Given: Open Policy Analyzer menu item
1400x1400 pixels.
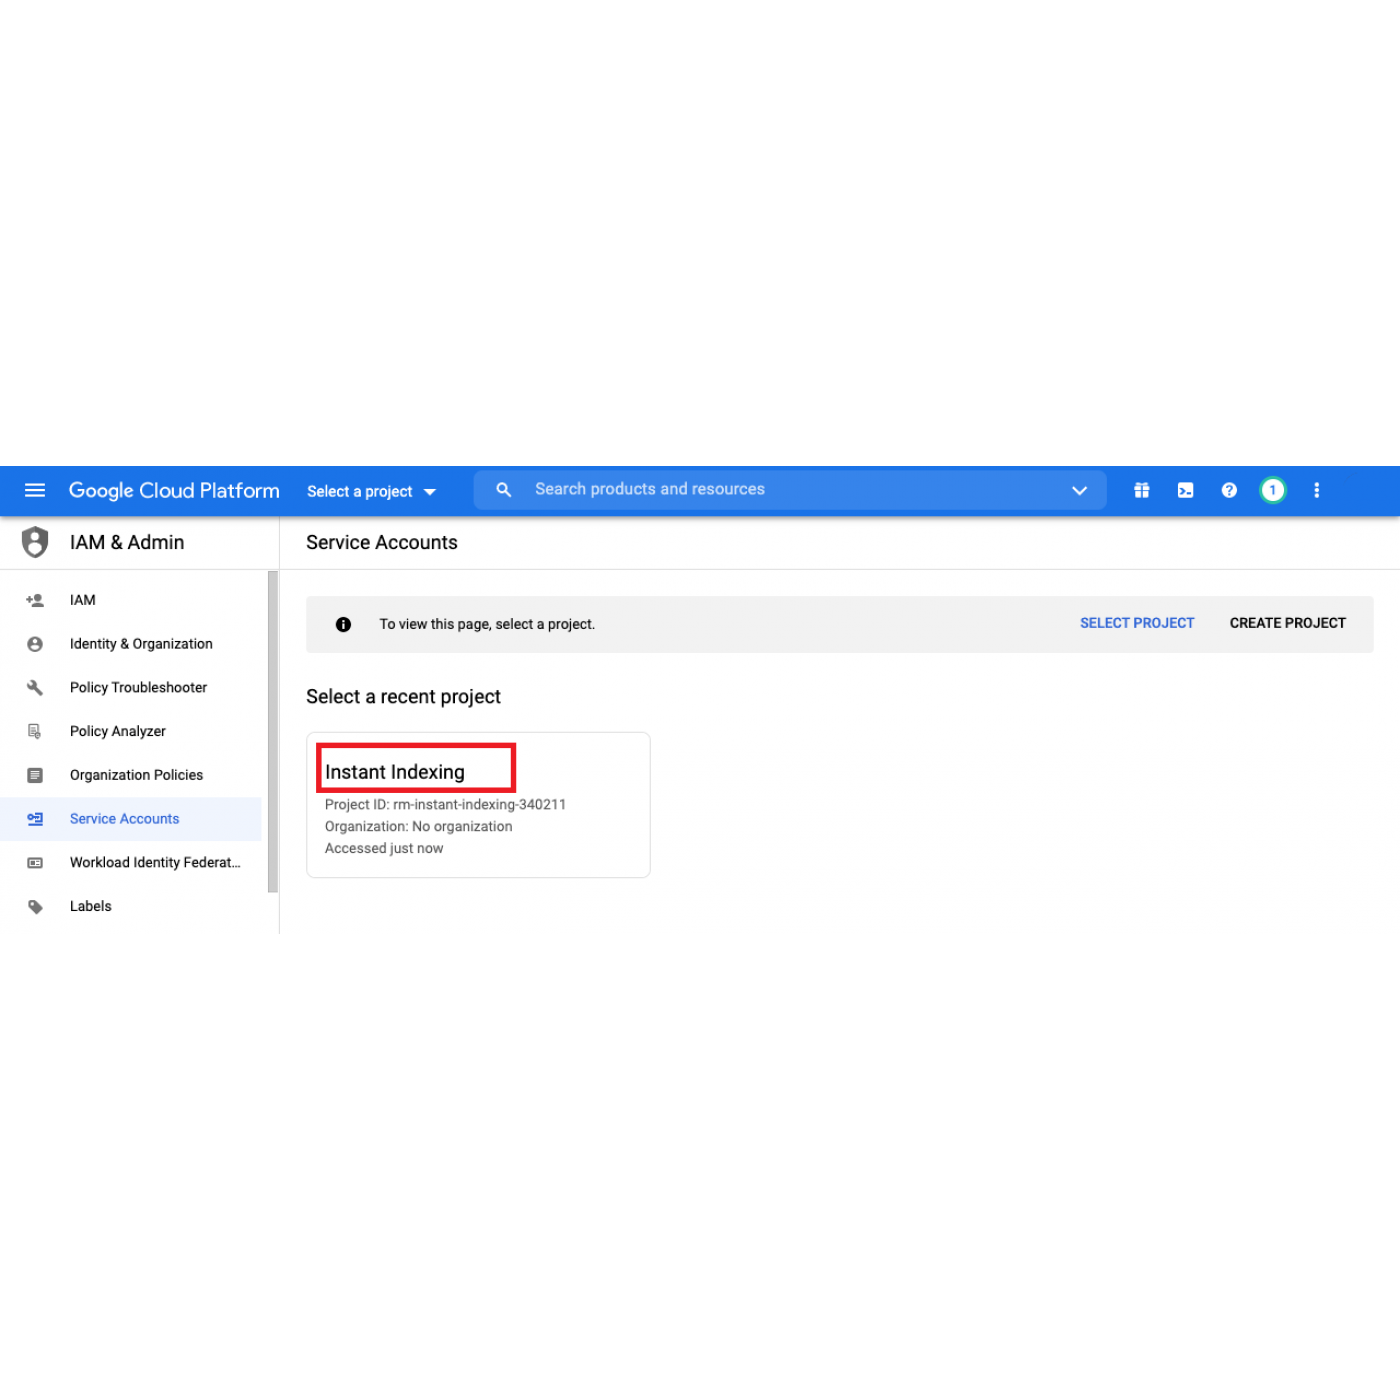Looking at the screenshot, I should pyautogui.click(x=118, y=731).
